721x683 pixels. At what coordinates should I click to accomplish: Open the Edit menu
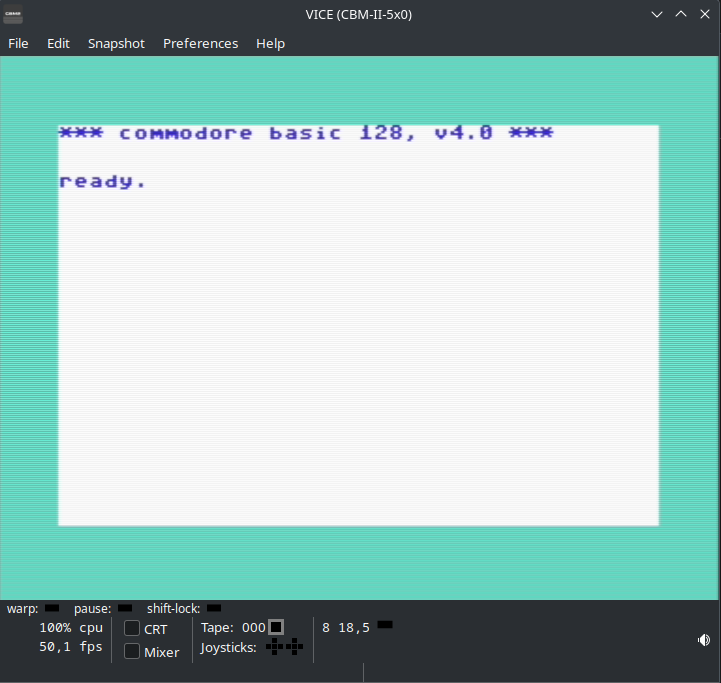point(58,43)
